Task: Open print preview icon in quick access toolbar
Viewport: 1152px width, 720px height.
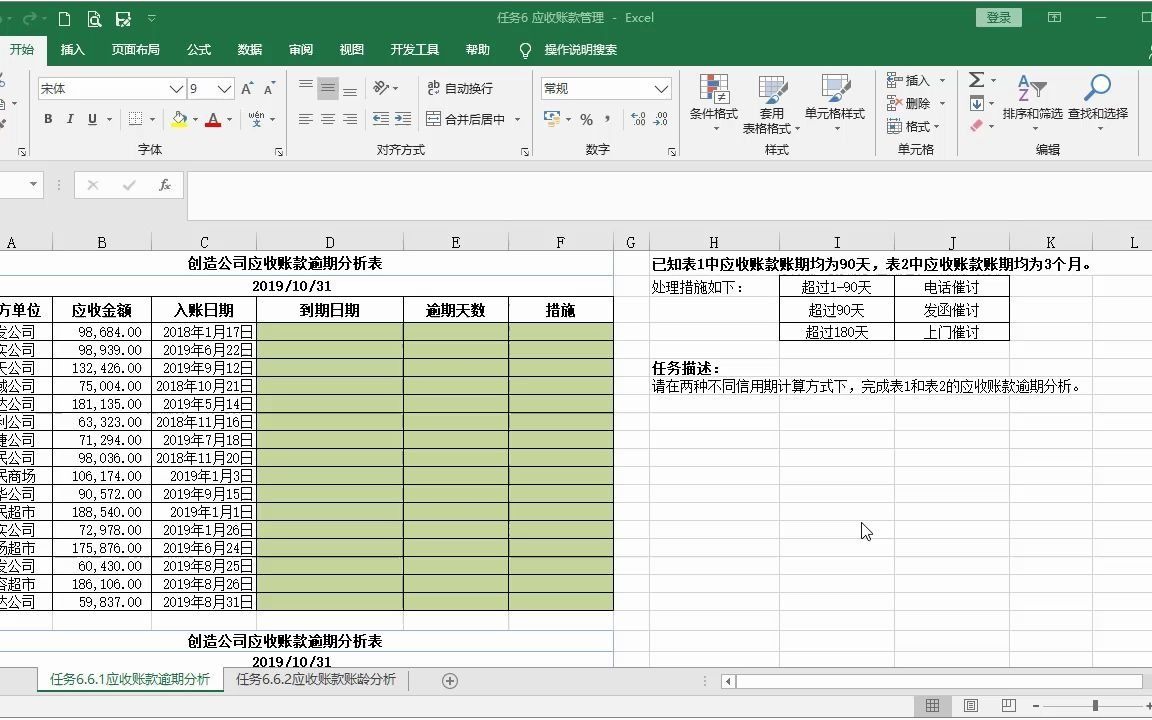Action: point(94,18)
